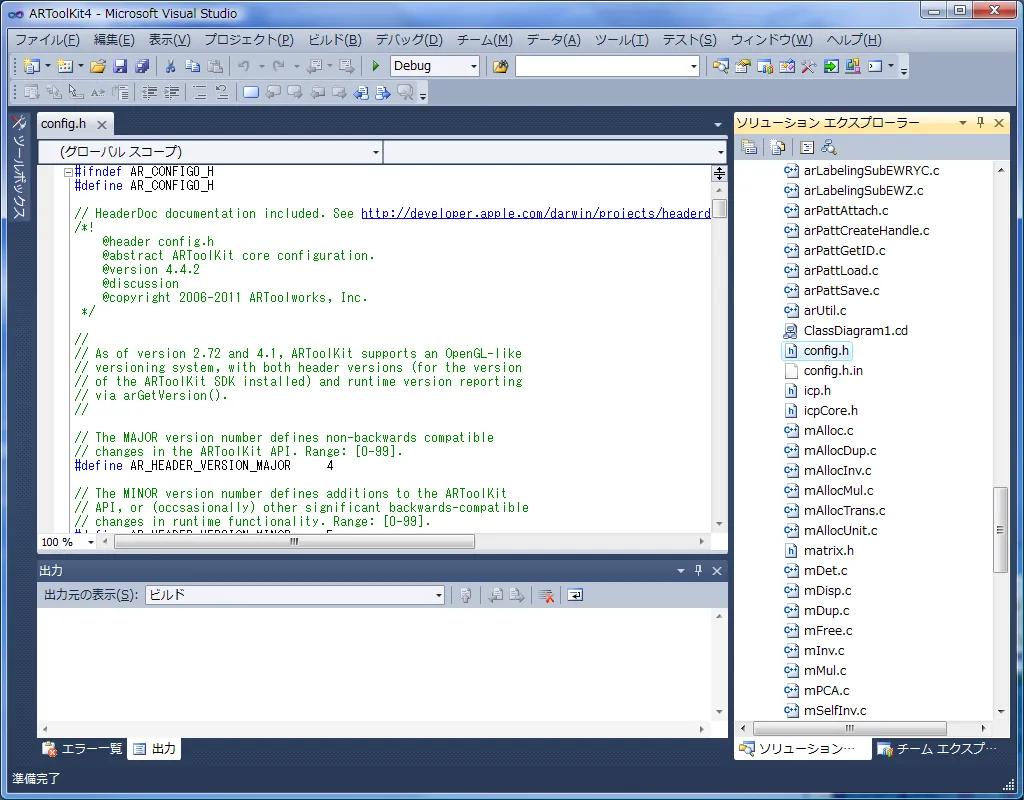
Task: Click View Code icon in Solution Explorer
Action: [807, 148]
